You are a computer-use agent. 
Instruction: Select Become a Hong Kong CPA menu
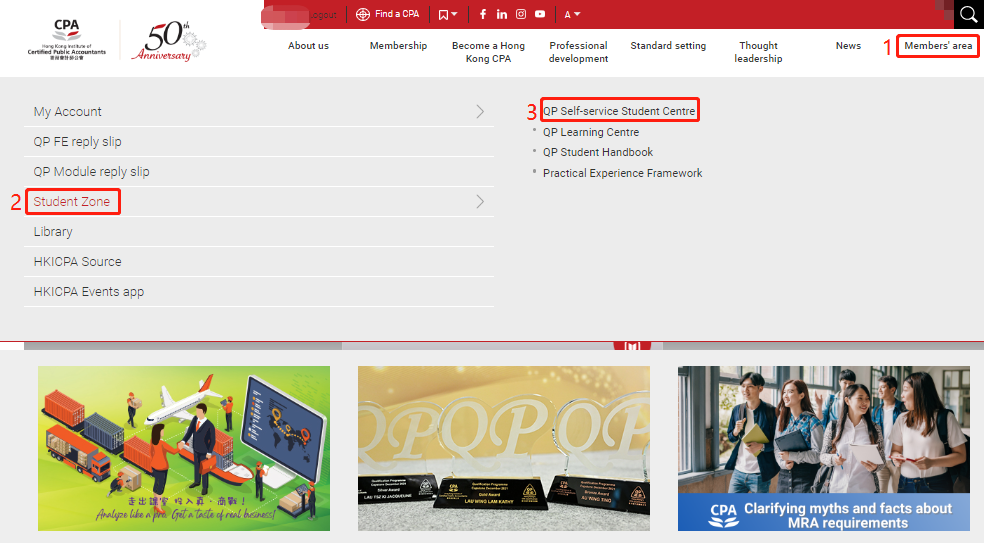coord(488,52)
